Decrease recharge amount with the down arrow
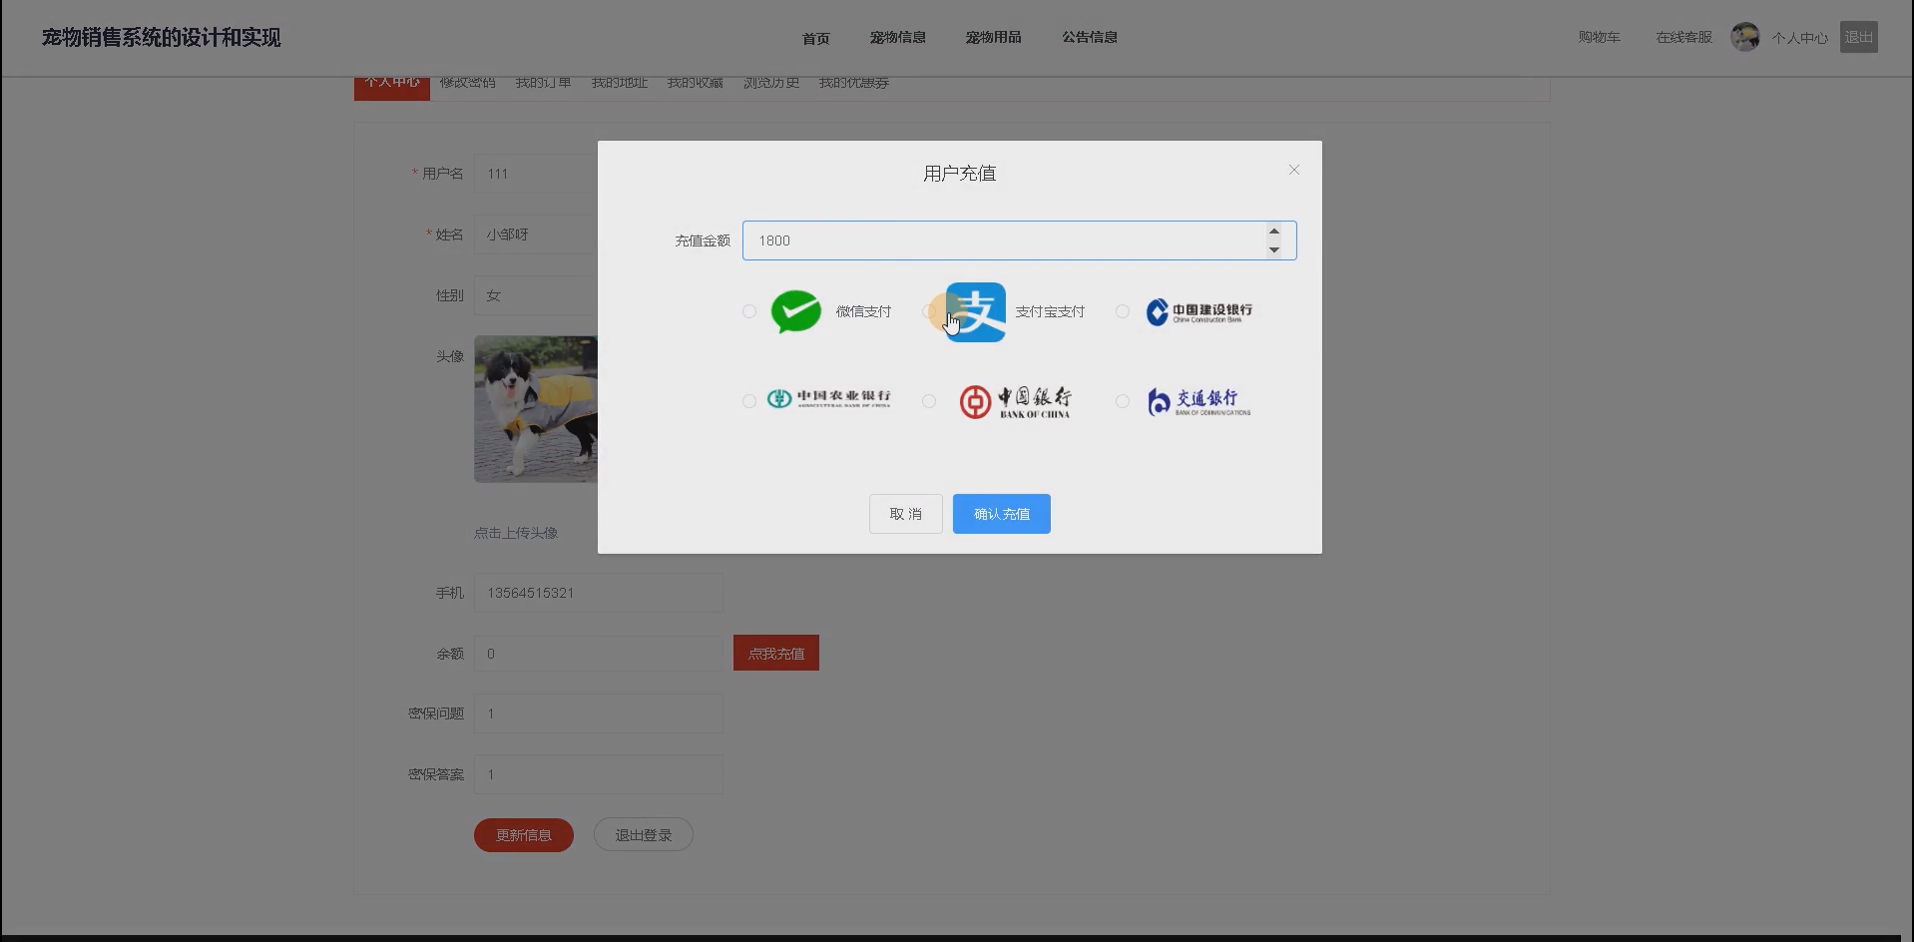 (1274, 250)
